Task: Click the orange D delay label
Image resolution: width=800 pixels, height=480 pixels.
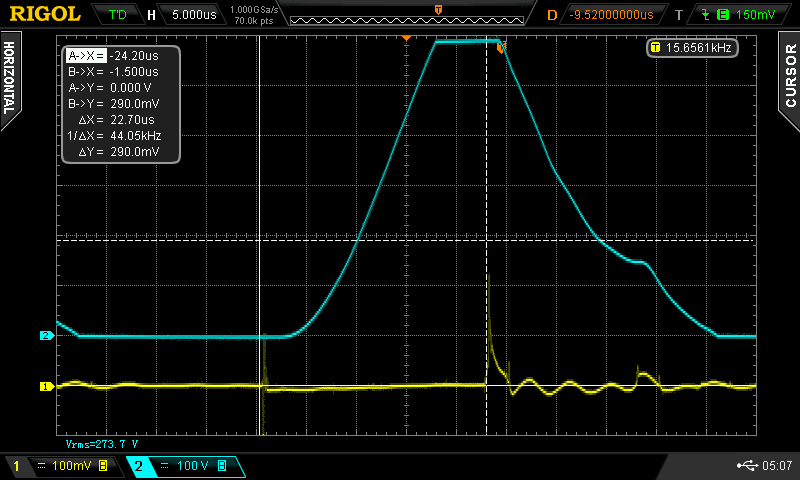Action: click(552, 15)
